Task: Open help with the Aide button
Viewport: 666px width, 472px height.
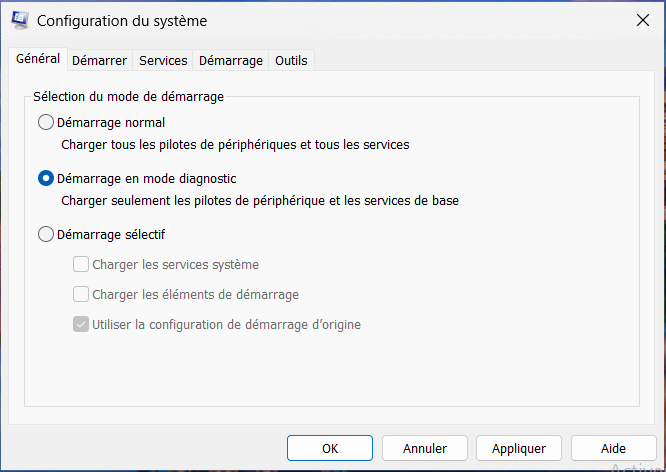Action: pos(613,448)
